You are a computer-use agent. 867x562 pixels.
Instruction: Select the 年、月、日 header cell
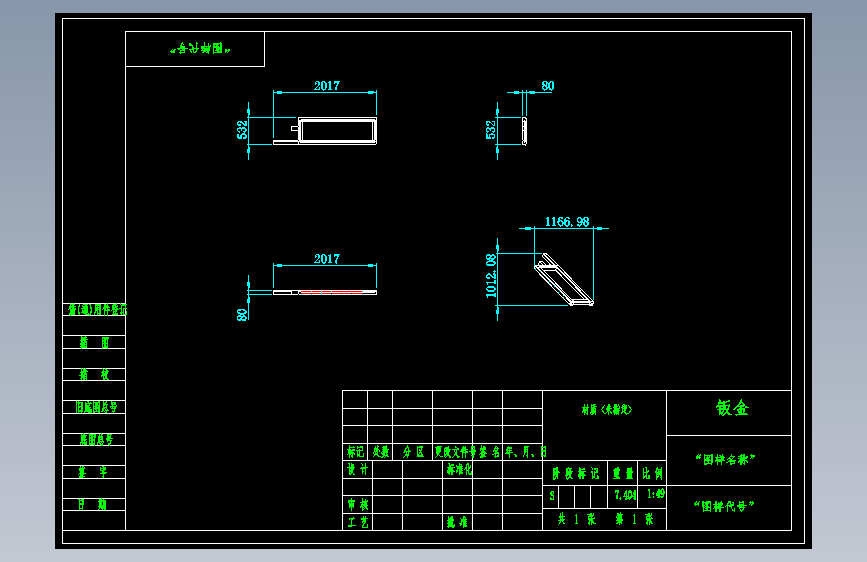(x=525, y=452)
